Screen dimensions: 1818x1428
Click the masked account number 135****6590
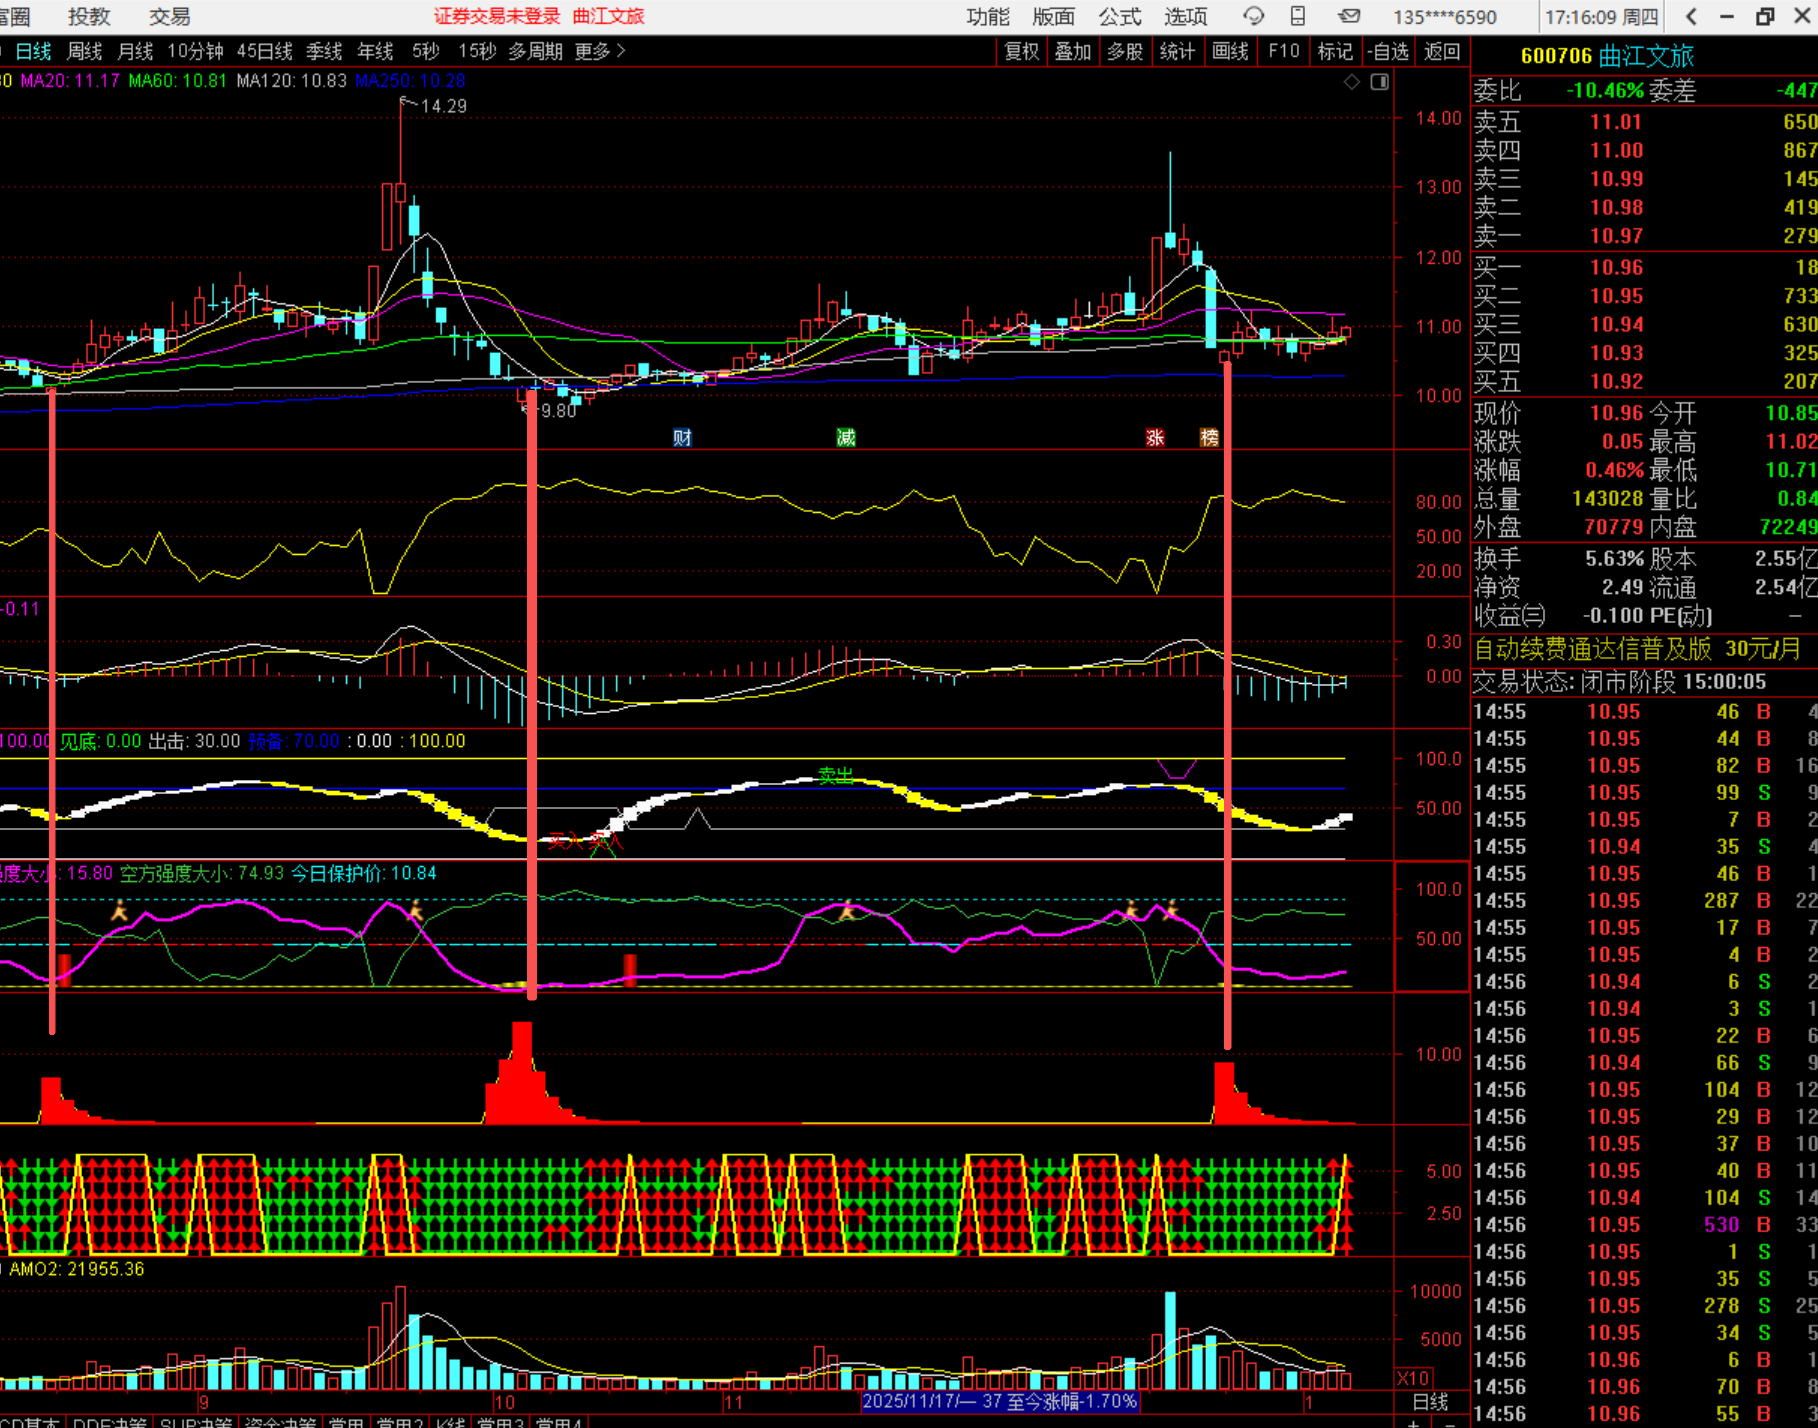pos(1445,17)
